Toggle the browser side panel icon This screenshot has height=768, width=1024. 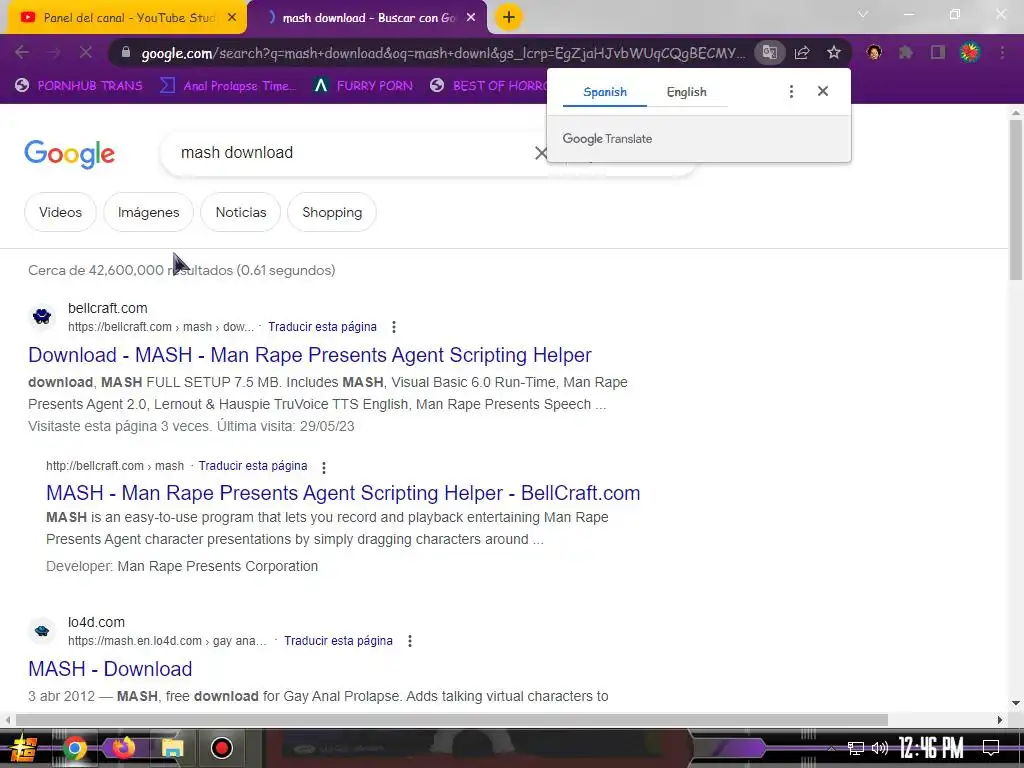click(x=938, y=52)
